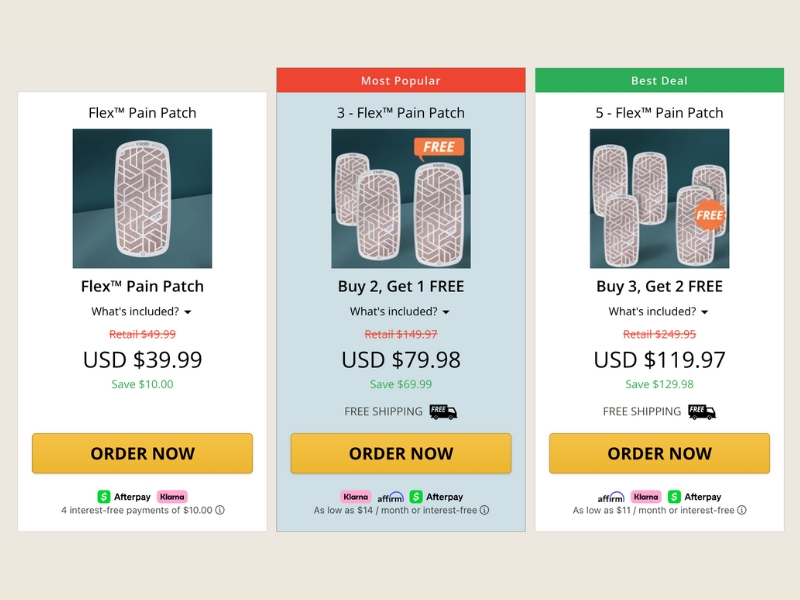
Task: Select the Best Deal green banner
Action: pos(659,80)
